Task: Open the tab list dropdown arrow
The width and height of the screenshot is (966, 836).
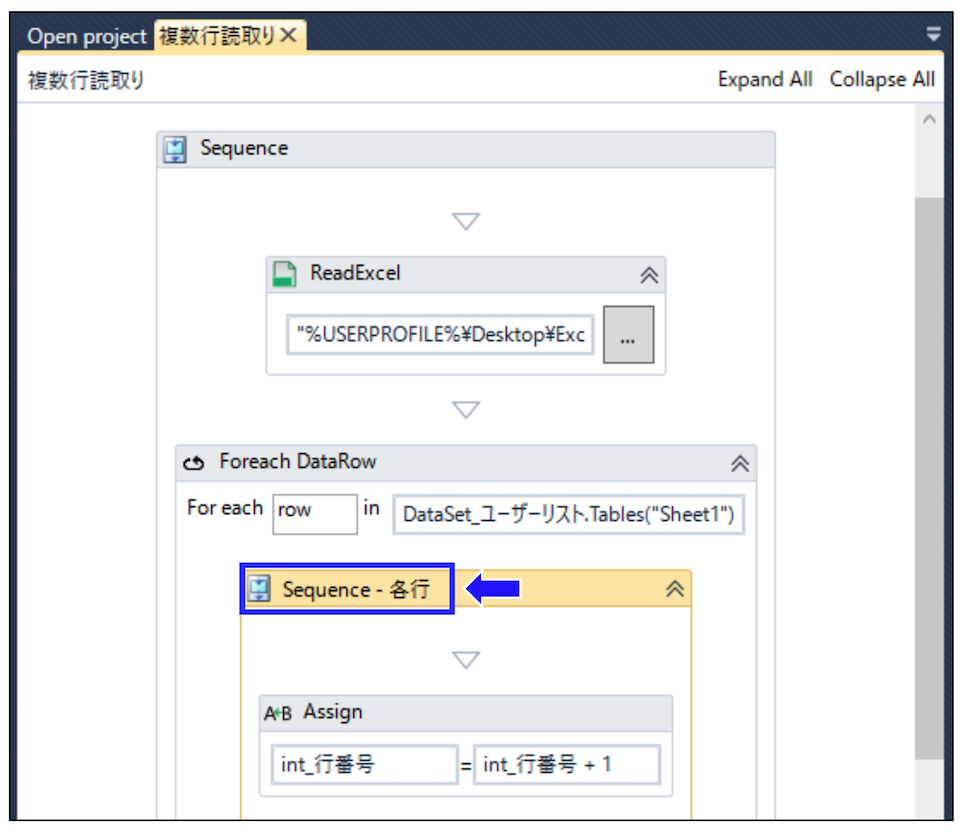Action: 933,34
